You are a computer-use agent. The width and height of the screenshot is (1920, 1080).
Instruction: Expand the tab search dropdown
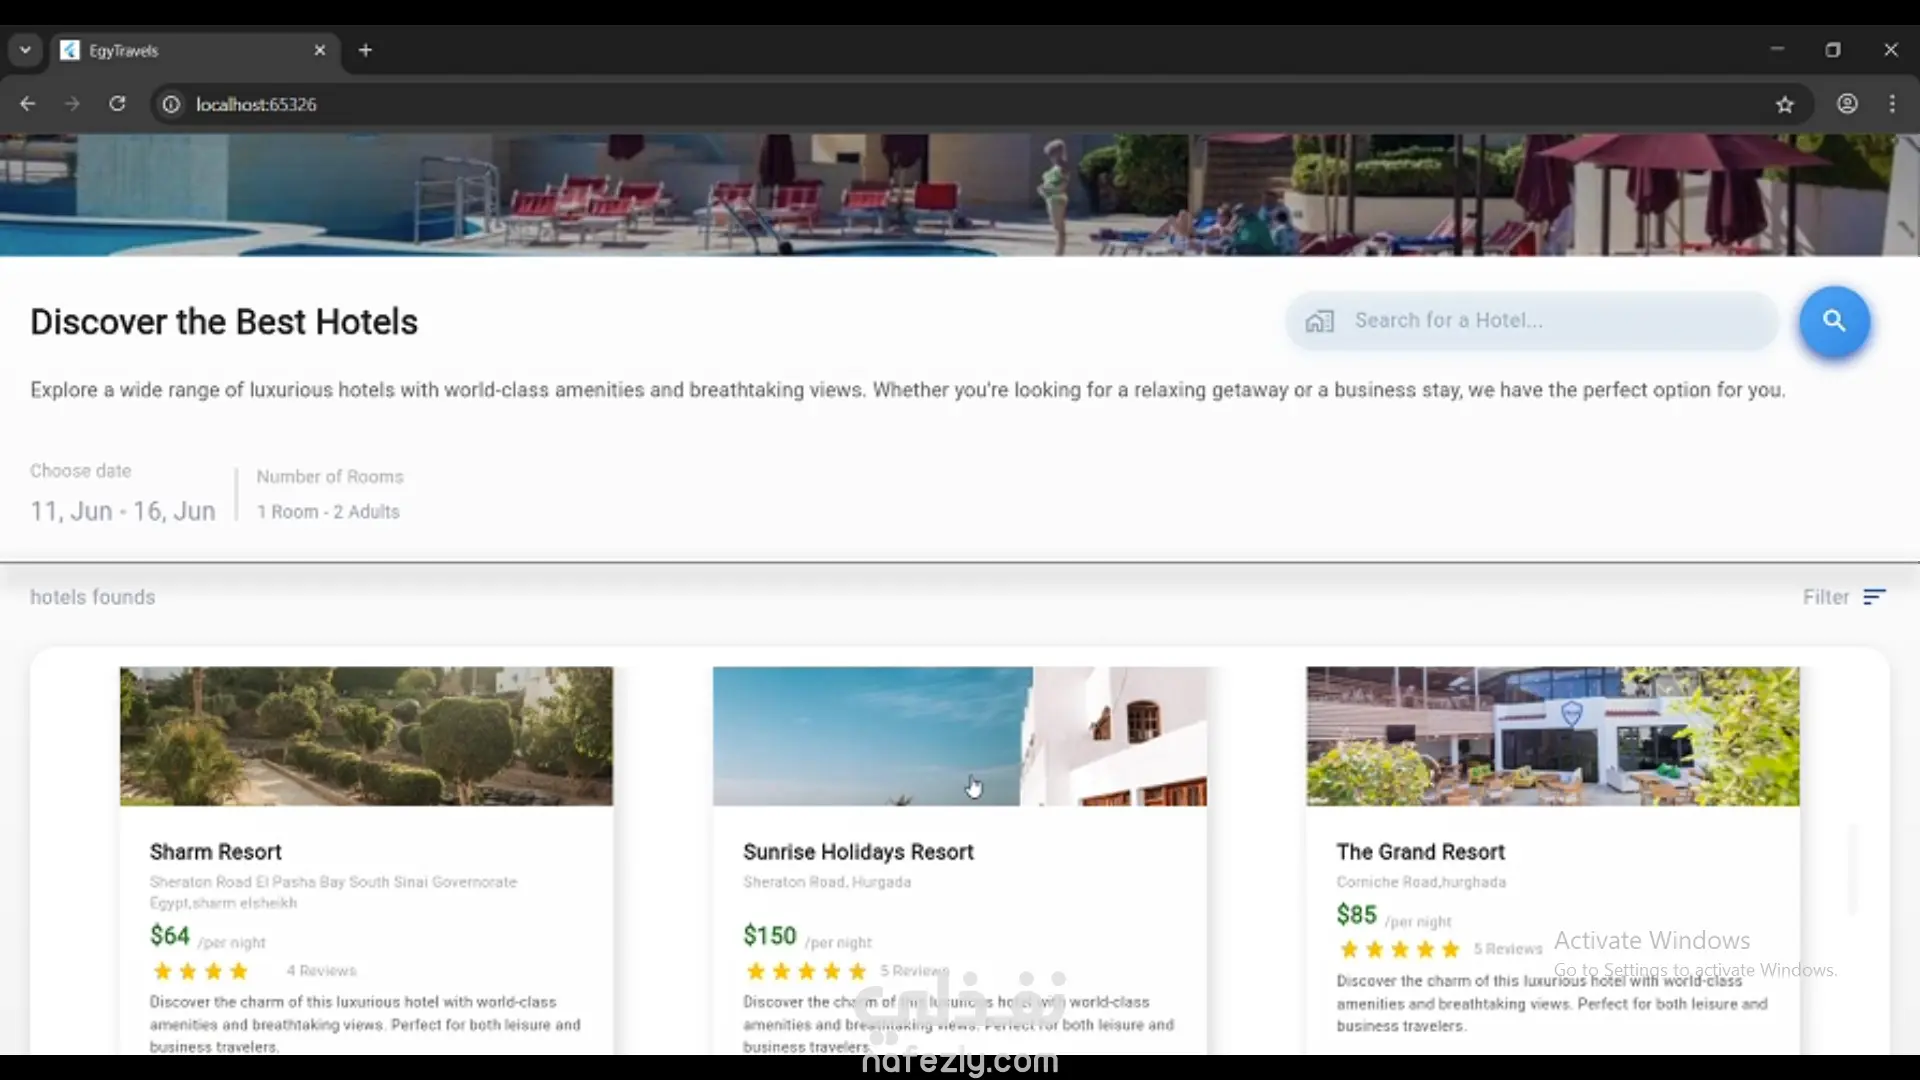pos(25,50)
